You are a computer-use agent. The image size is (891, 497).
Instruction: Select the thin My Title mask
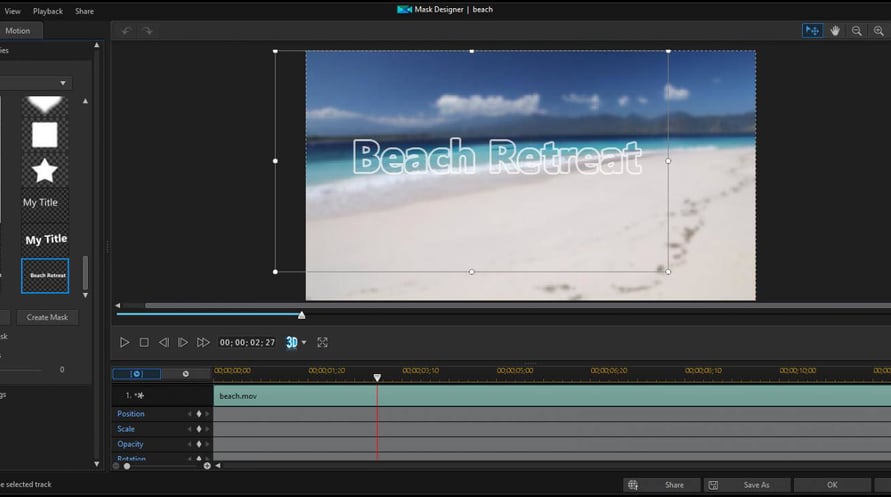pyautogui.click(x=44, y=203)
